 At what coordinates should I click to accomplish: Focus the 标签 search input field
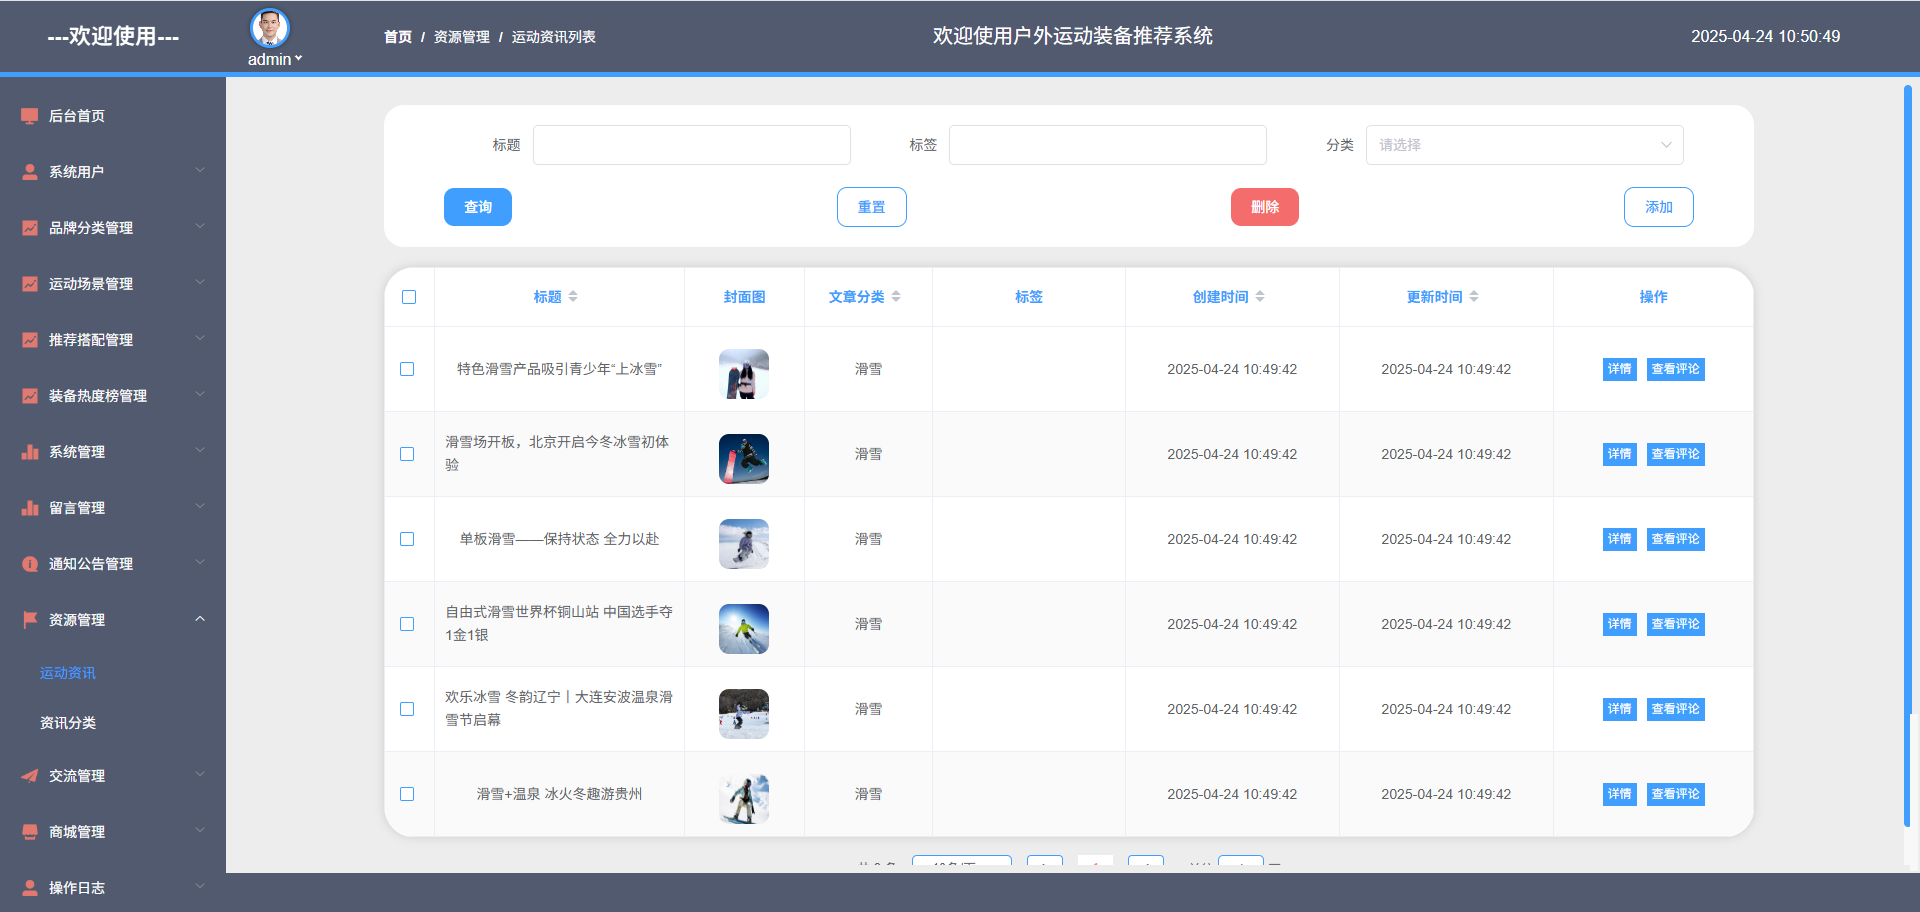(1108, 145)
